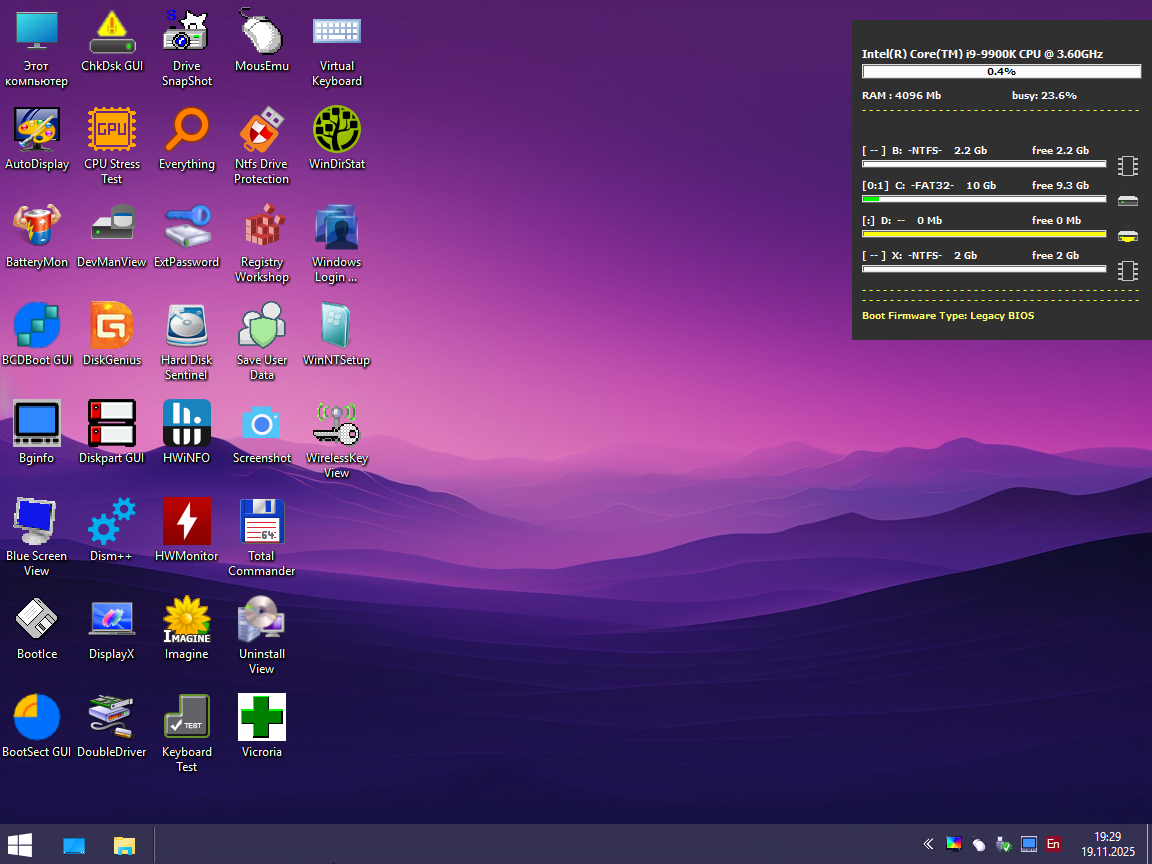1152x864 pixels.
Task: Open the Everything search icon
Action: click(187, 130)
